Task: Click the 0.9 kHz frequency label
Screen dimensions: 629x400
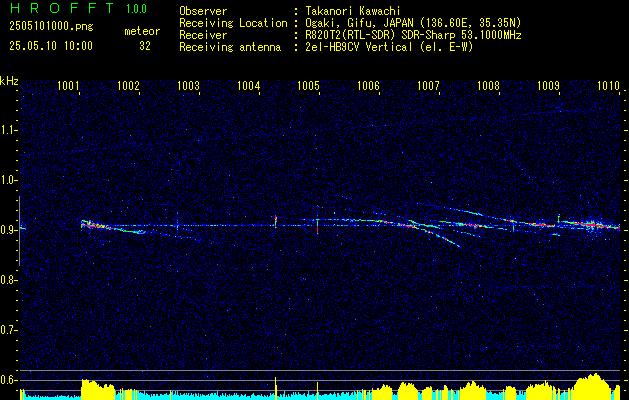Action: click(8, 230)
